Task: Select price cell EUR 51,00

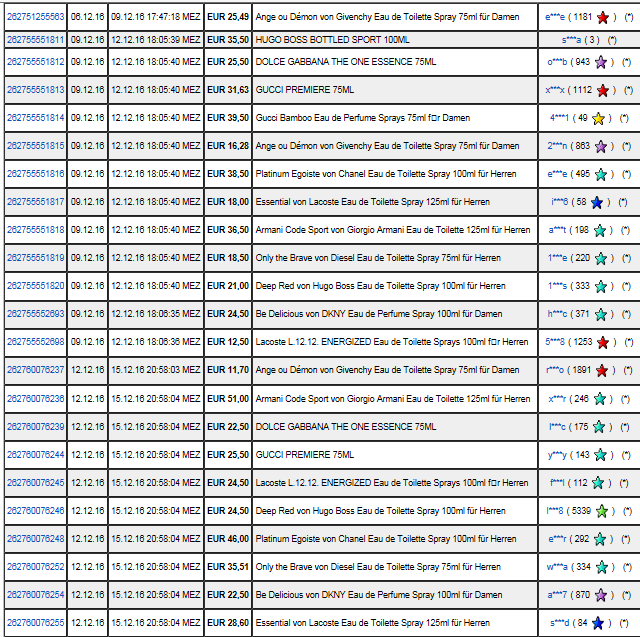Action: (228, 399)
